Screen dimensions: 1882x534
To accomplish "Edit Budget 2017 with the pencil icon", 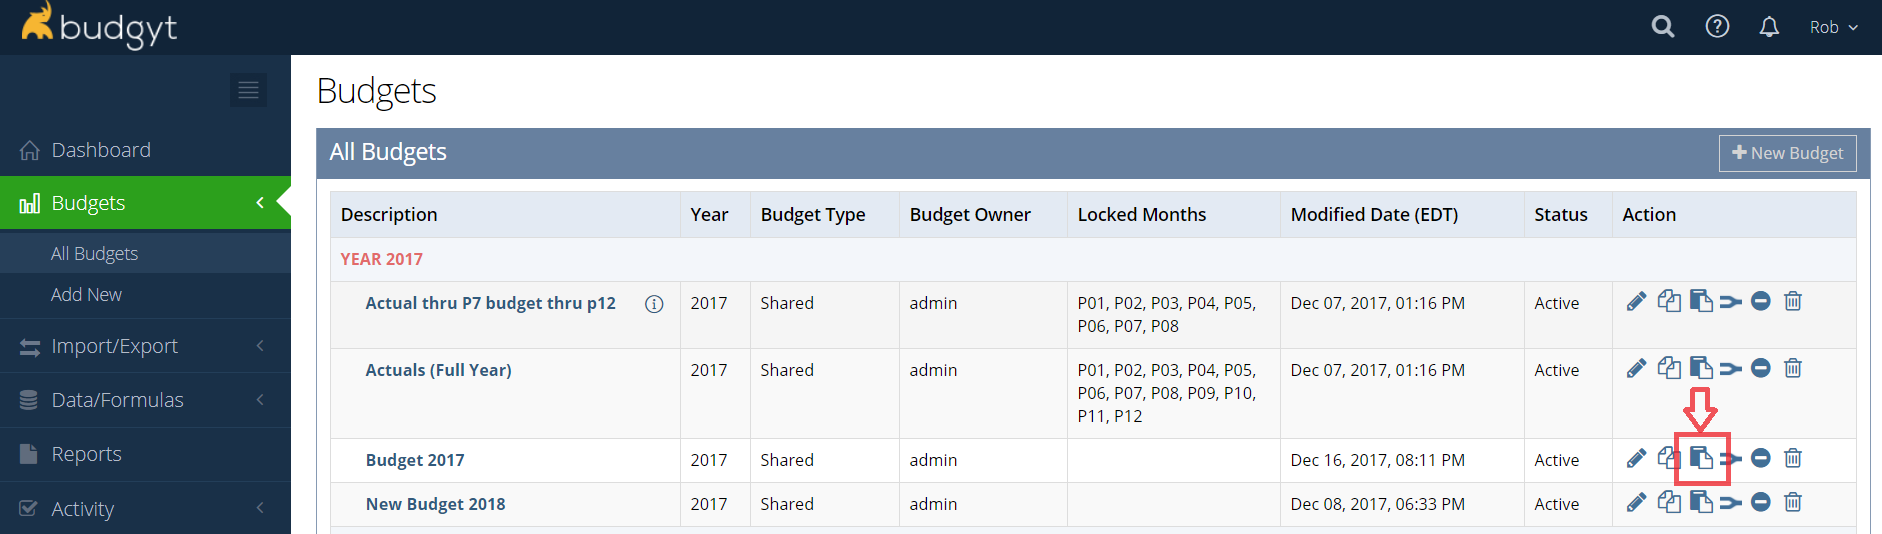I will coord(1636,458).
